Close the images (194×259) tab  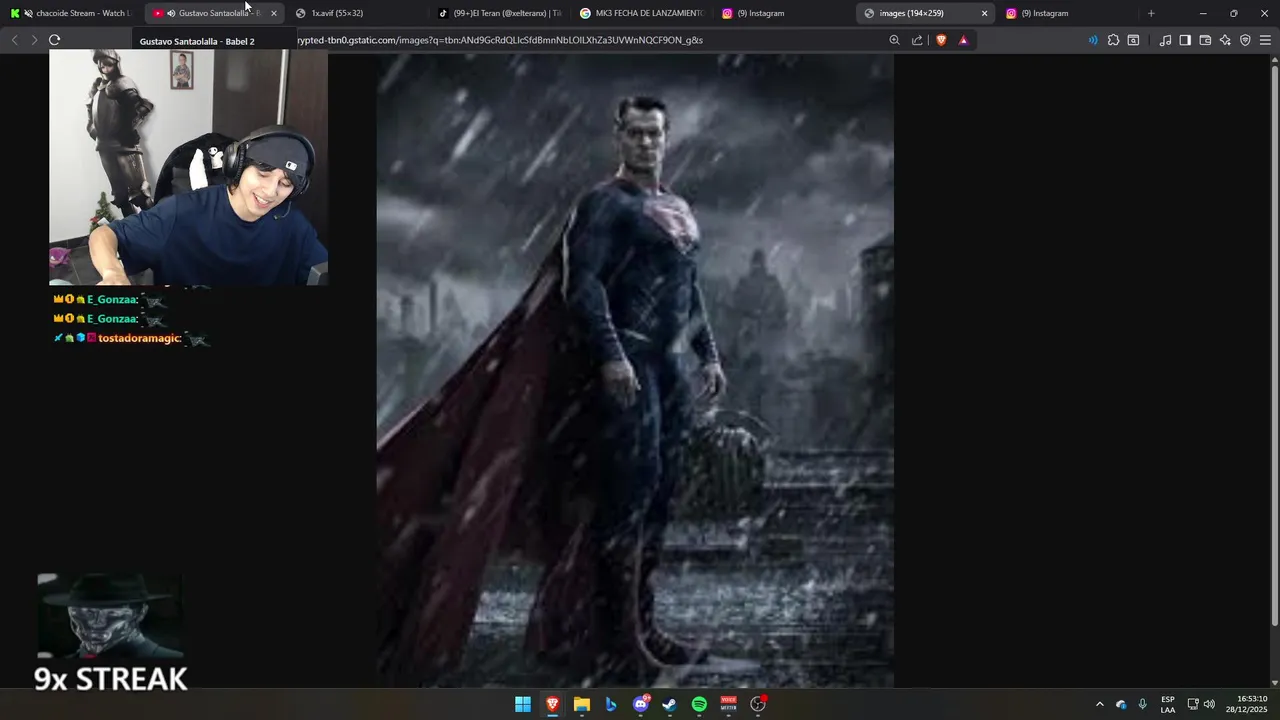tap(984, 13)
